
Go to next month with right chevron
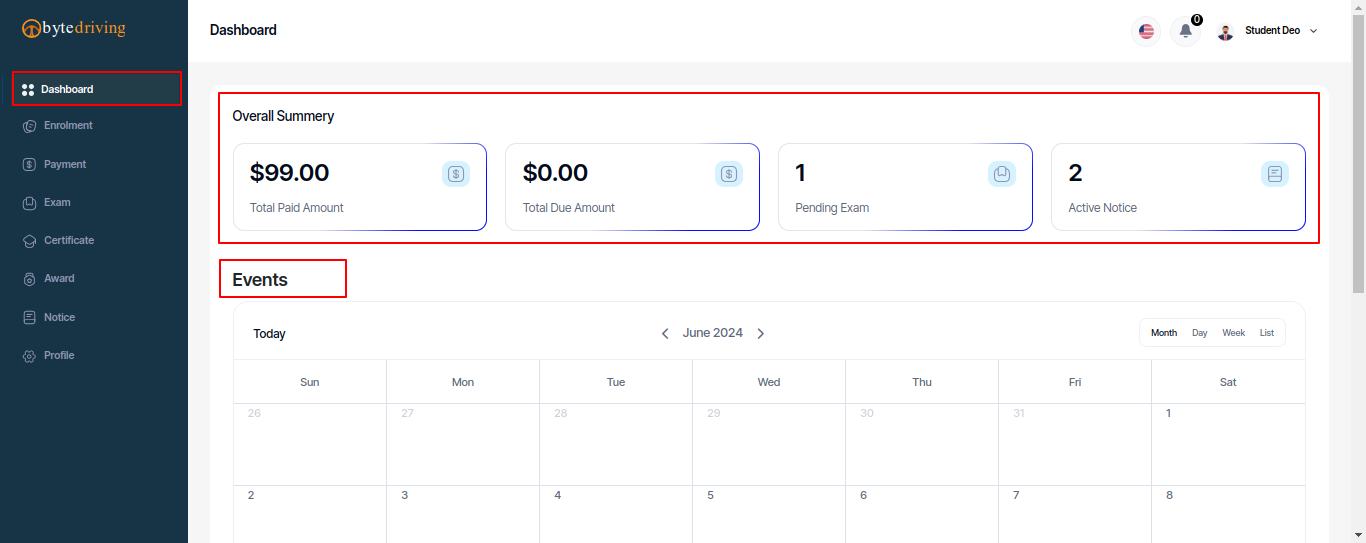click(x=760, y=334)
